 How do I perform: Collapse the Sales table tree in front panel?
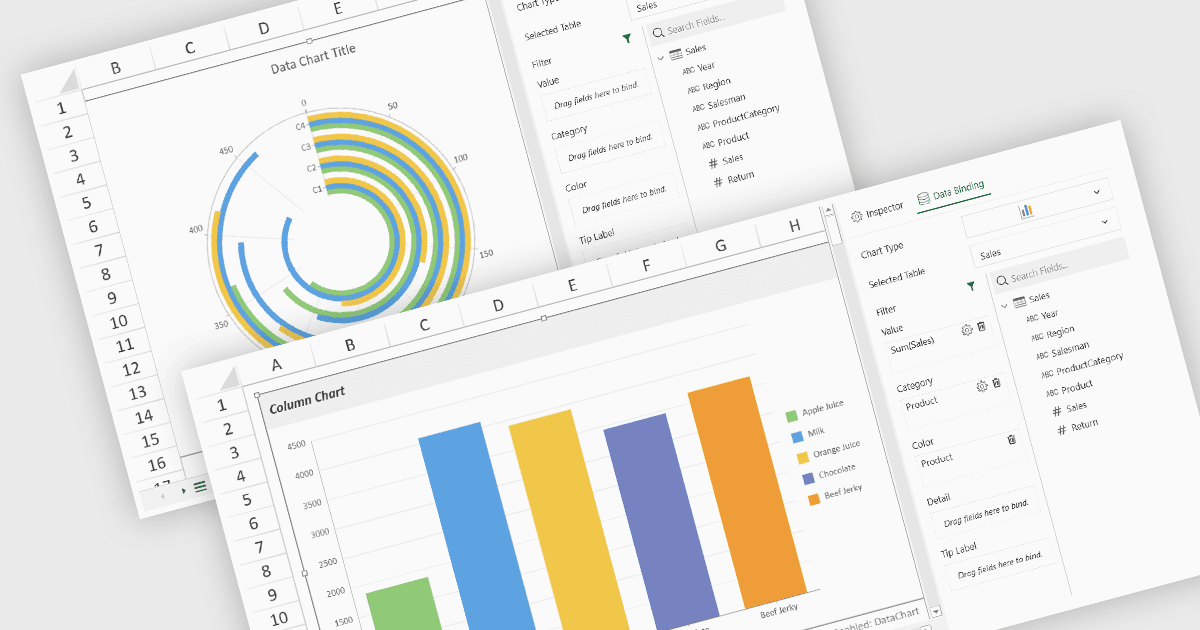[1004, 304]
